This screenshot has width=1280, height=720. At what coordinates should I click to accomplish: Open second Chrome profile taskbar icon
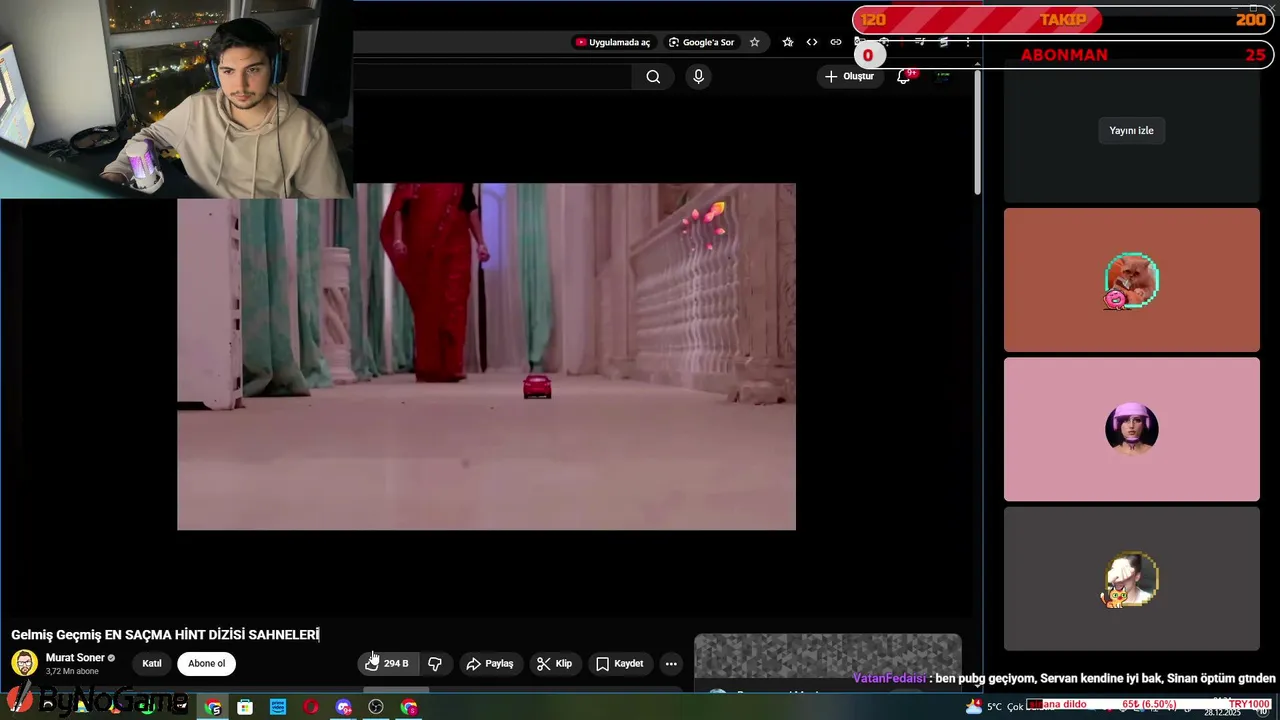pos(409,707)
